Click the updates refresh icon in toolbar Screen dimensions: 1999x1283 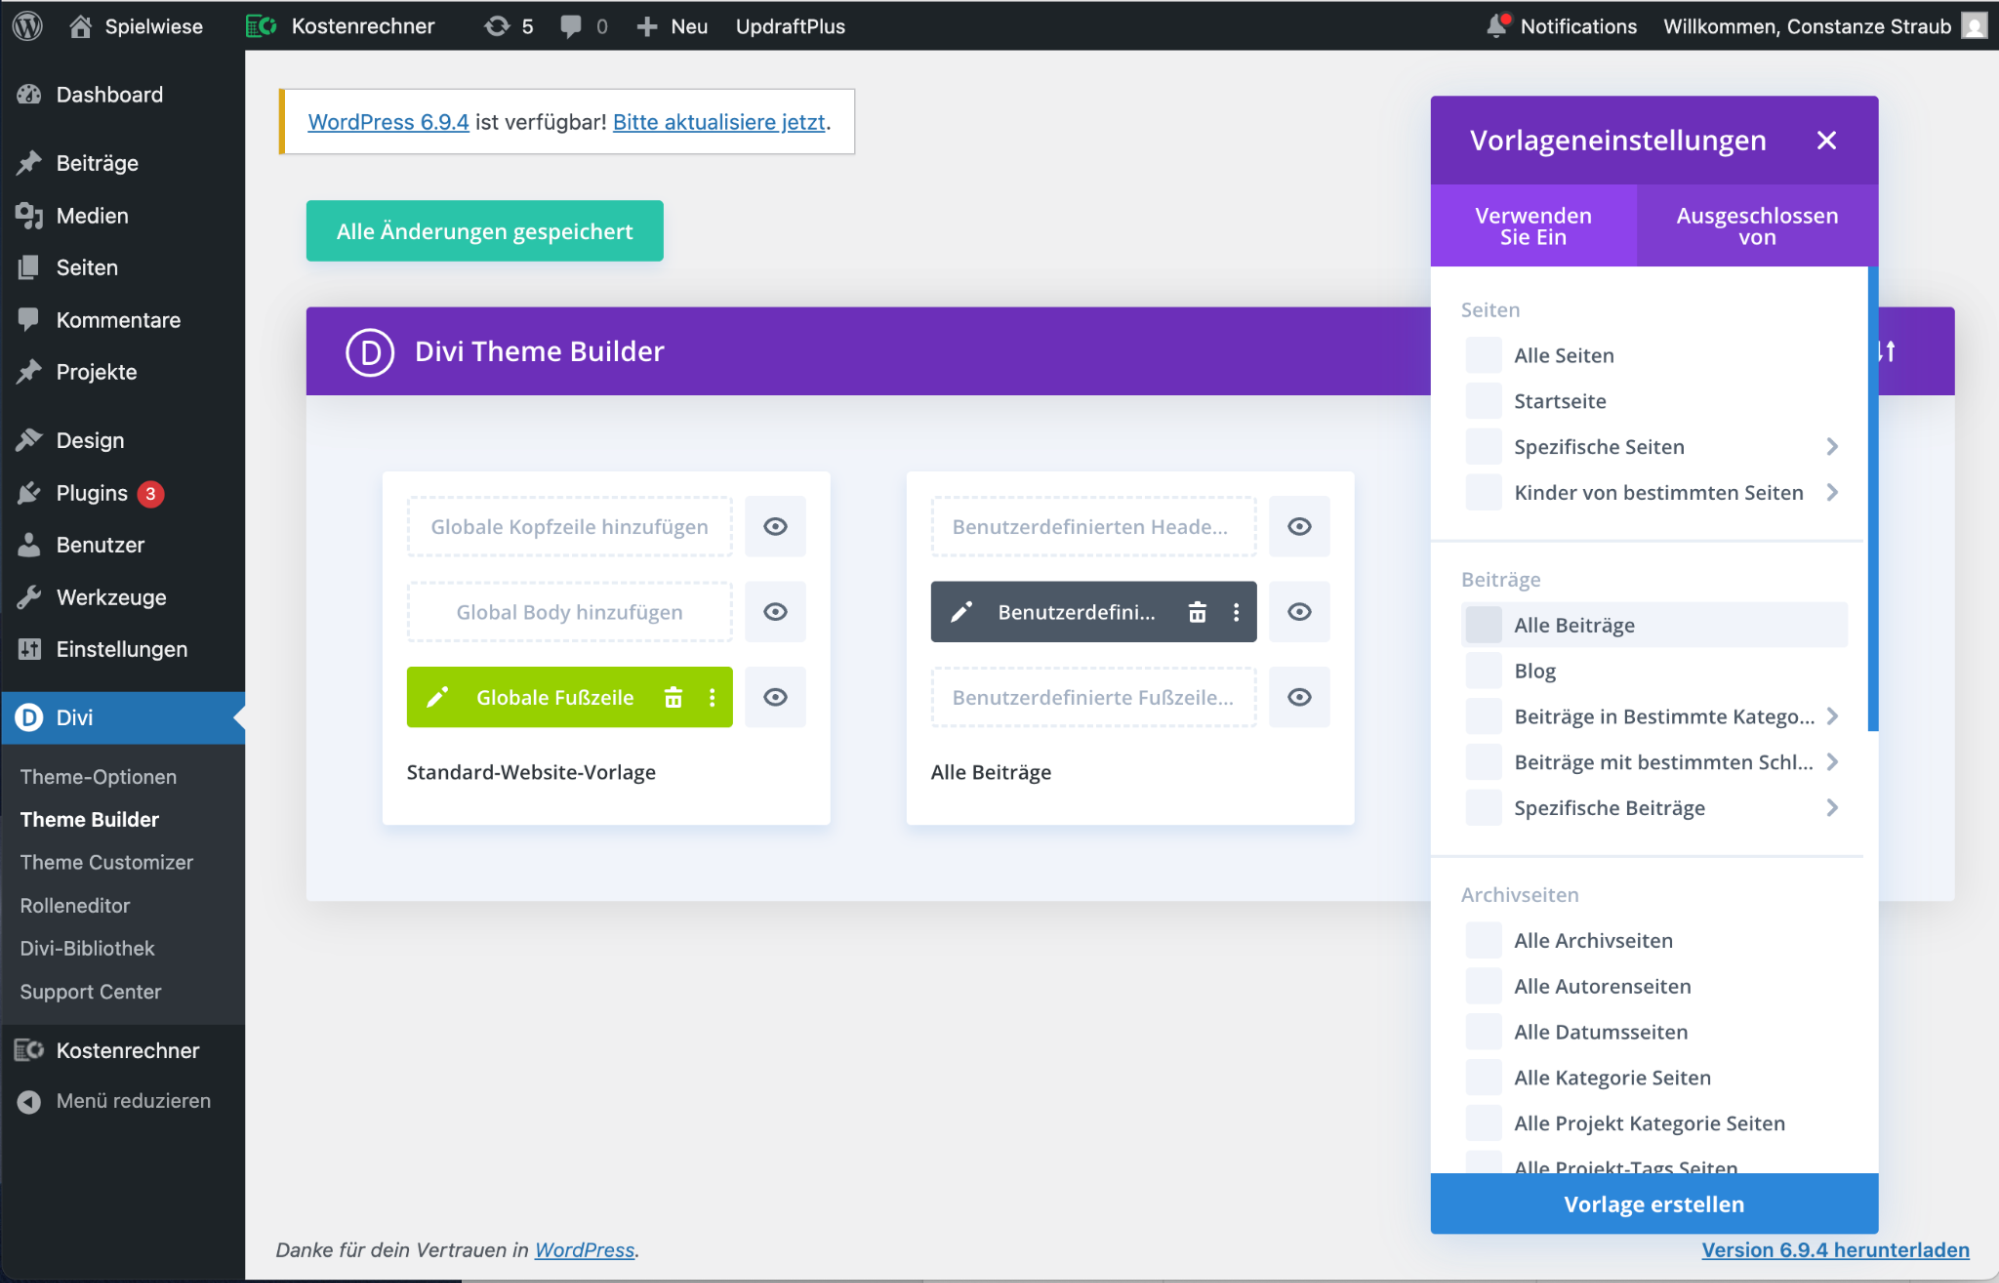(x=497, y=26)
